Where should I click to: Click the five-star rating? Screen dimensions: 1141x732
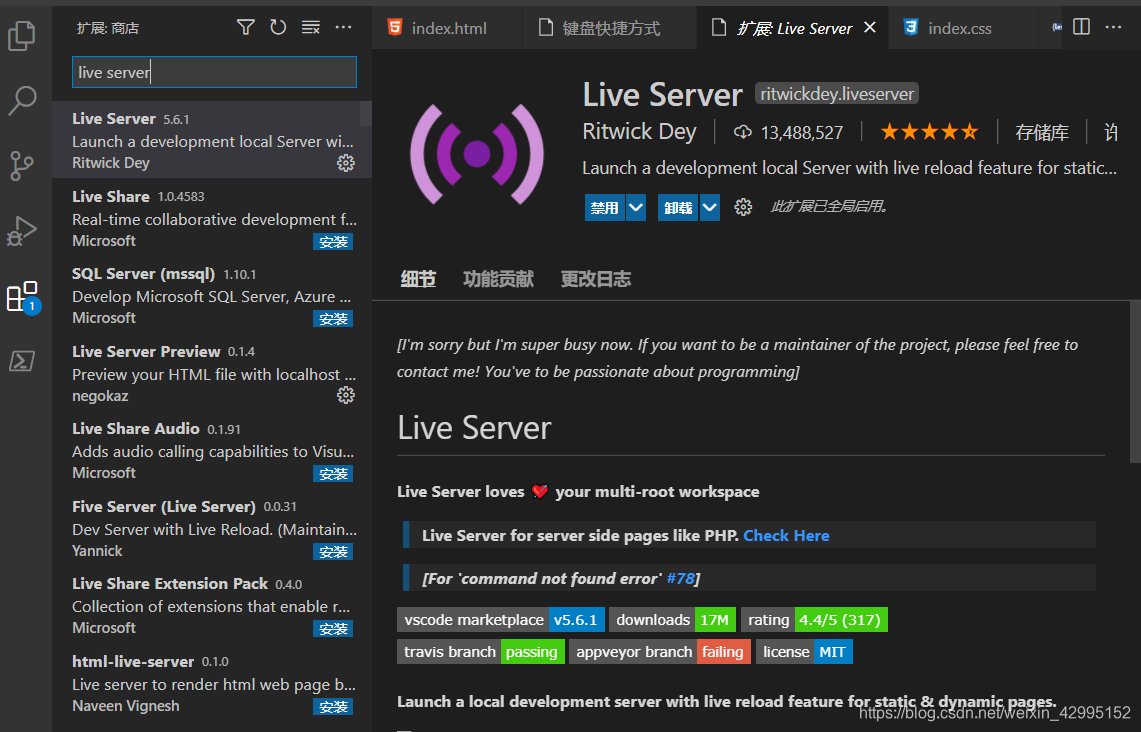tap(929, 132)
